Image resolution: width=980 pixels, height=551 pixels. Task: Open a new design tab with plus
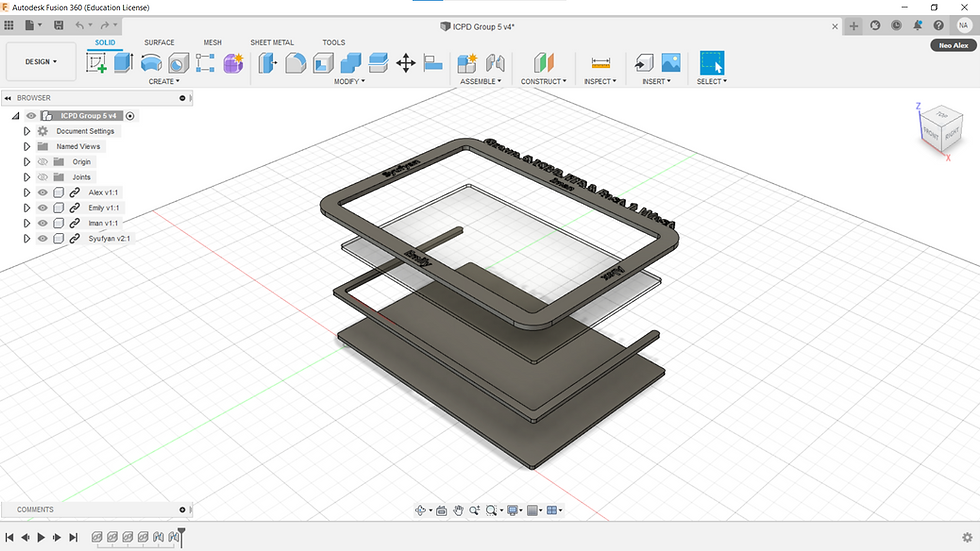[x=854, y=26]
